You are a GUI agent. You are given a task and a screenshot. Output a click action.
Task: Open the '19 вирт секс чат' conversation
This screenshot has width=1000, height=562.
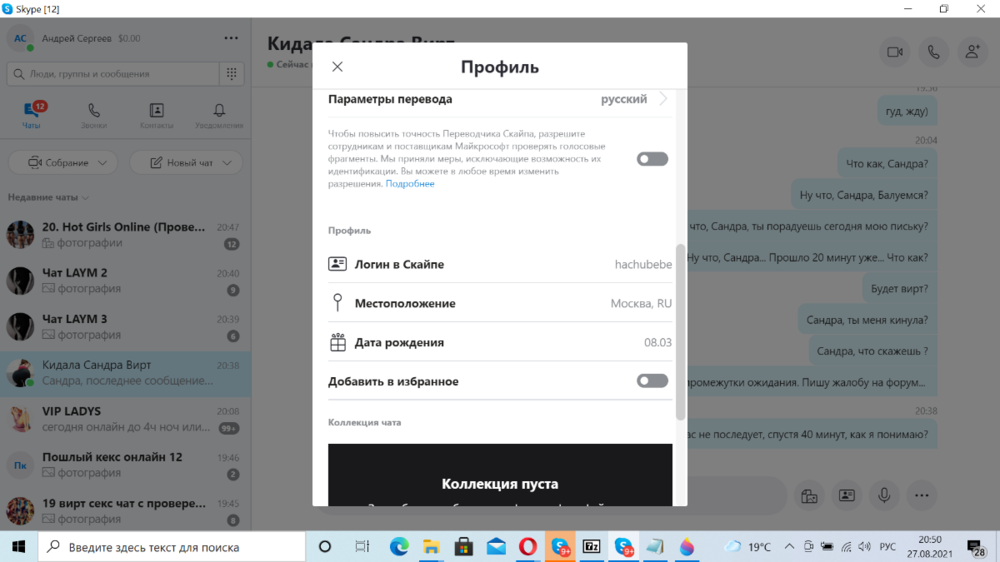[x=125, y=511]
